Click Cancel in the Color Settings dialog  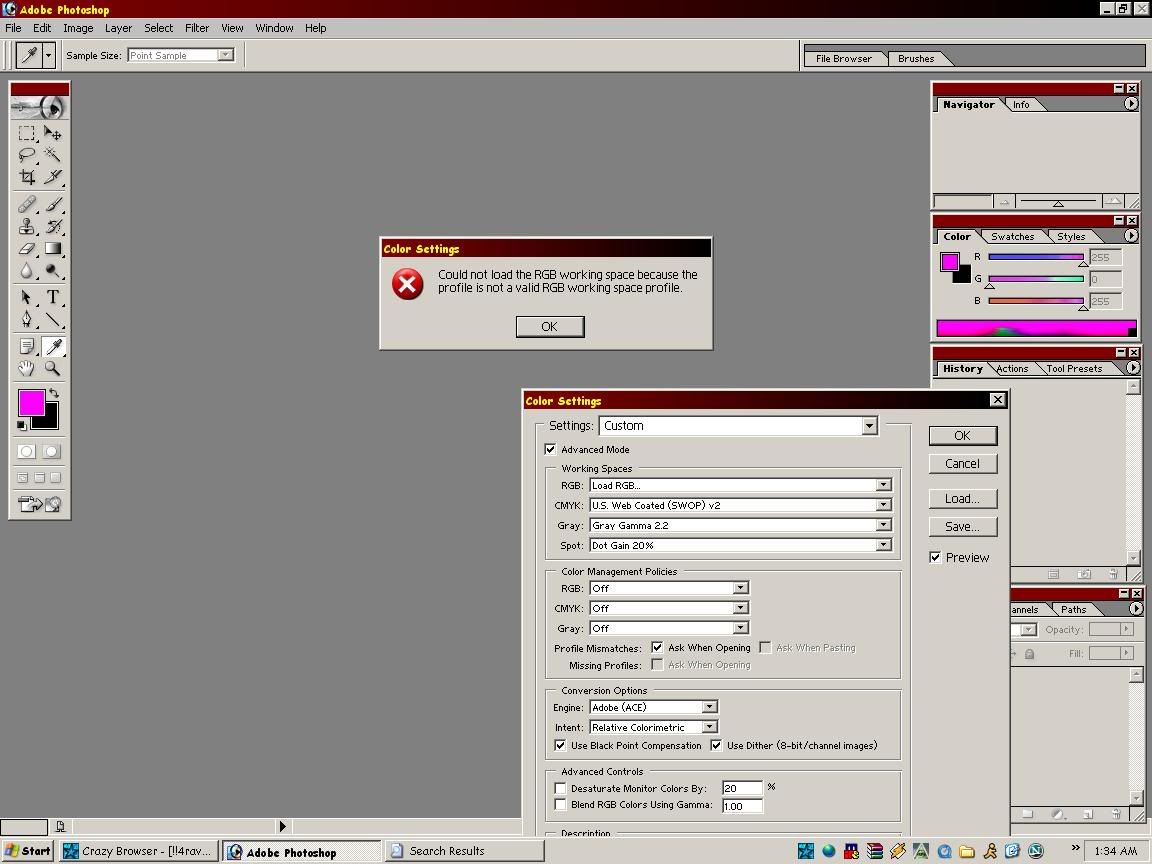pos(962,464)
